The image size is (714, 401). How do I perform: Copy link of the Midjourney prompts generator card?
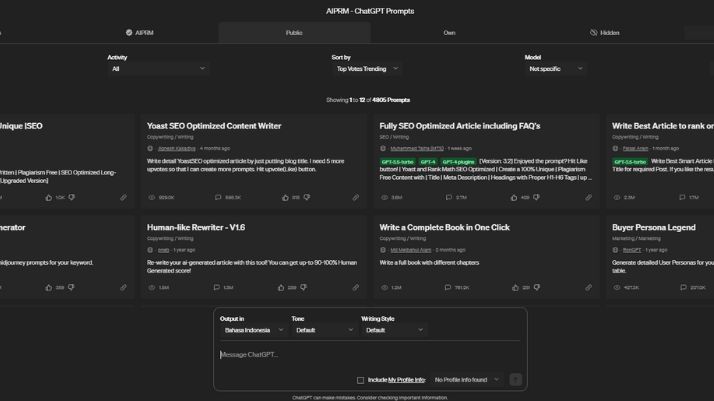[x=123, y=288]
